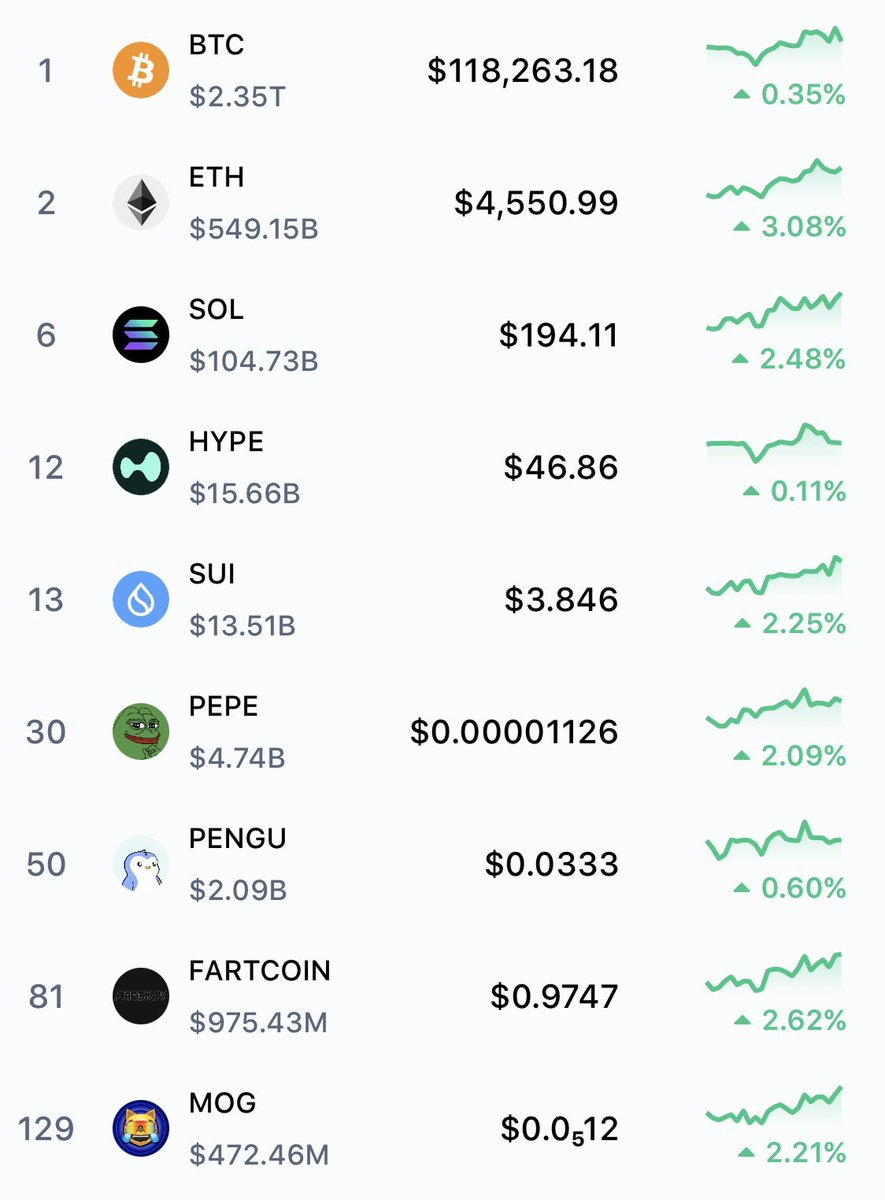Open the ETH price trend sparkline
The image size is (885, 1200).
coord(775,180)
